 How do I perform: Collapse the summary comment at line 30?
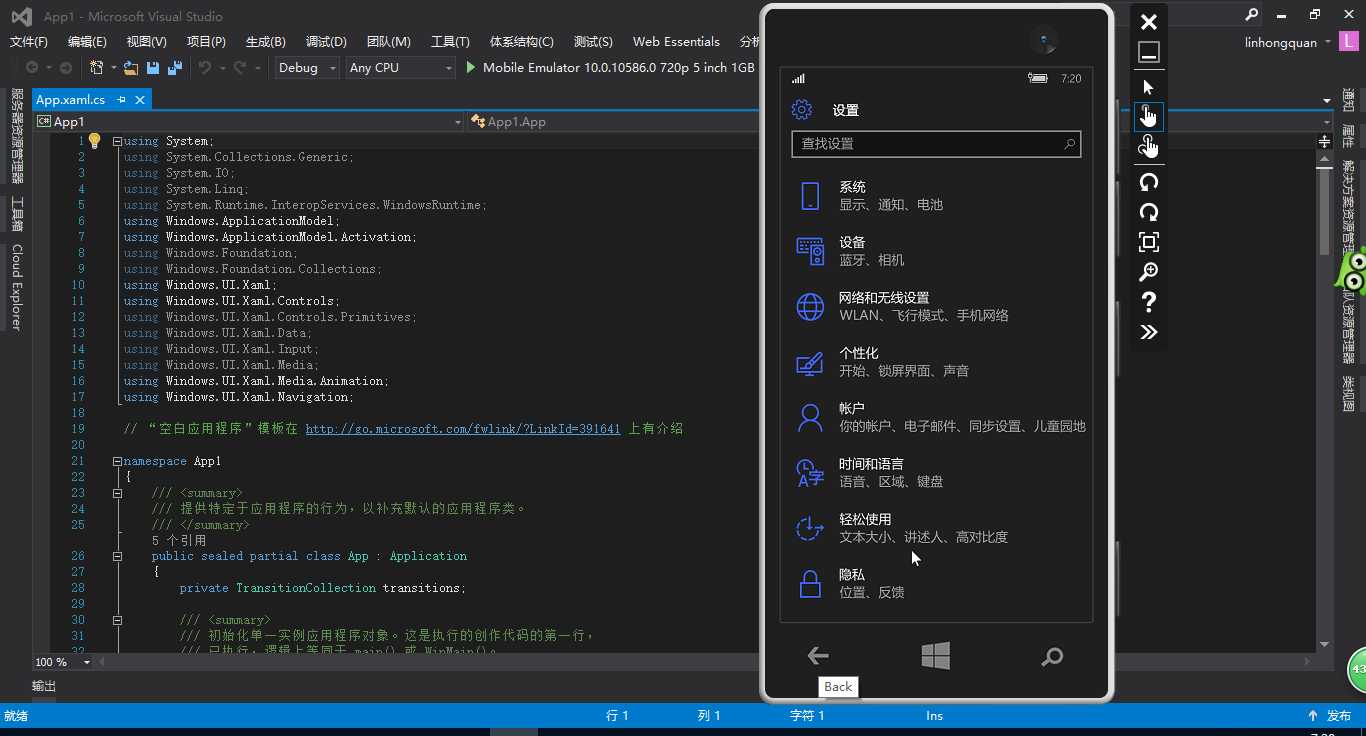tap(117, 620)
